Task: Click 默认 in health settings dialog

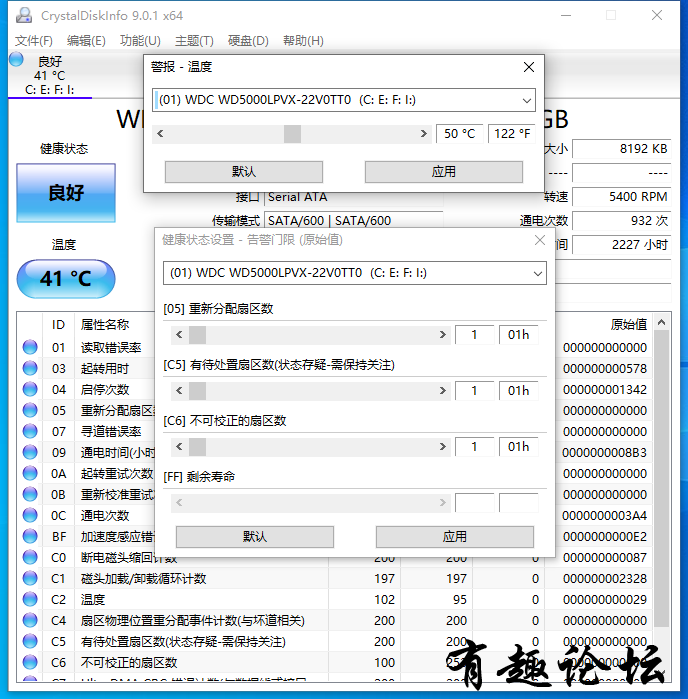Action: pyautogui.click(x=255, y=537)
